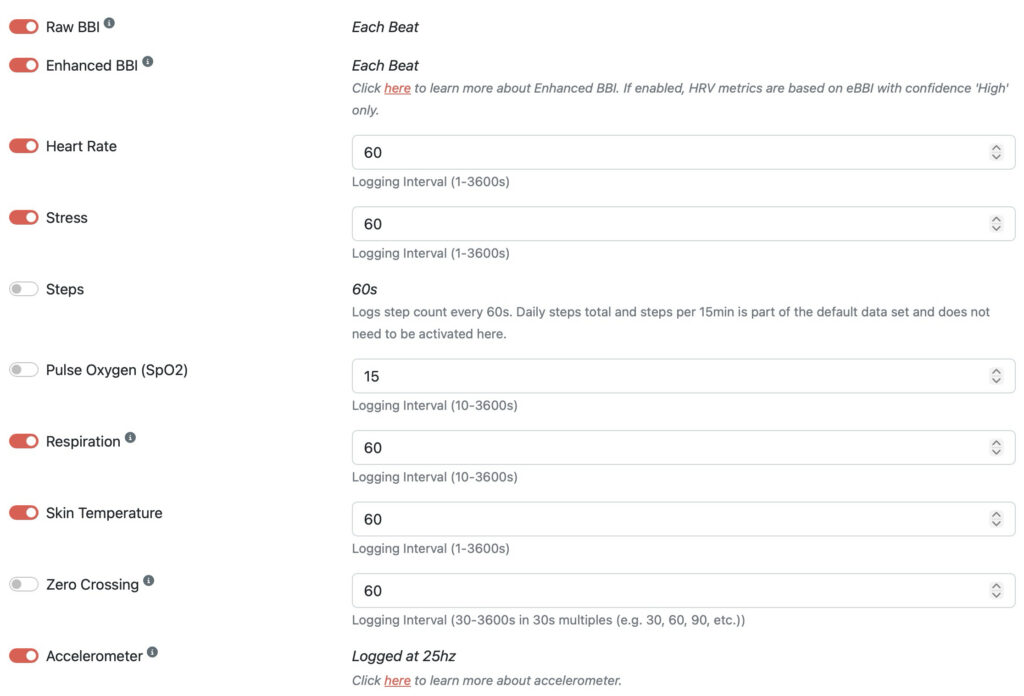
Task: Open the Enhanced BBI info icon
Action: click(148, 61)
